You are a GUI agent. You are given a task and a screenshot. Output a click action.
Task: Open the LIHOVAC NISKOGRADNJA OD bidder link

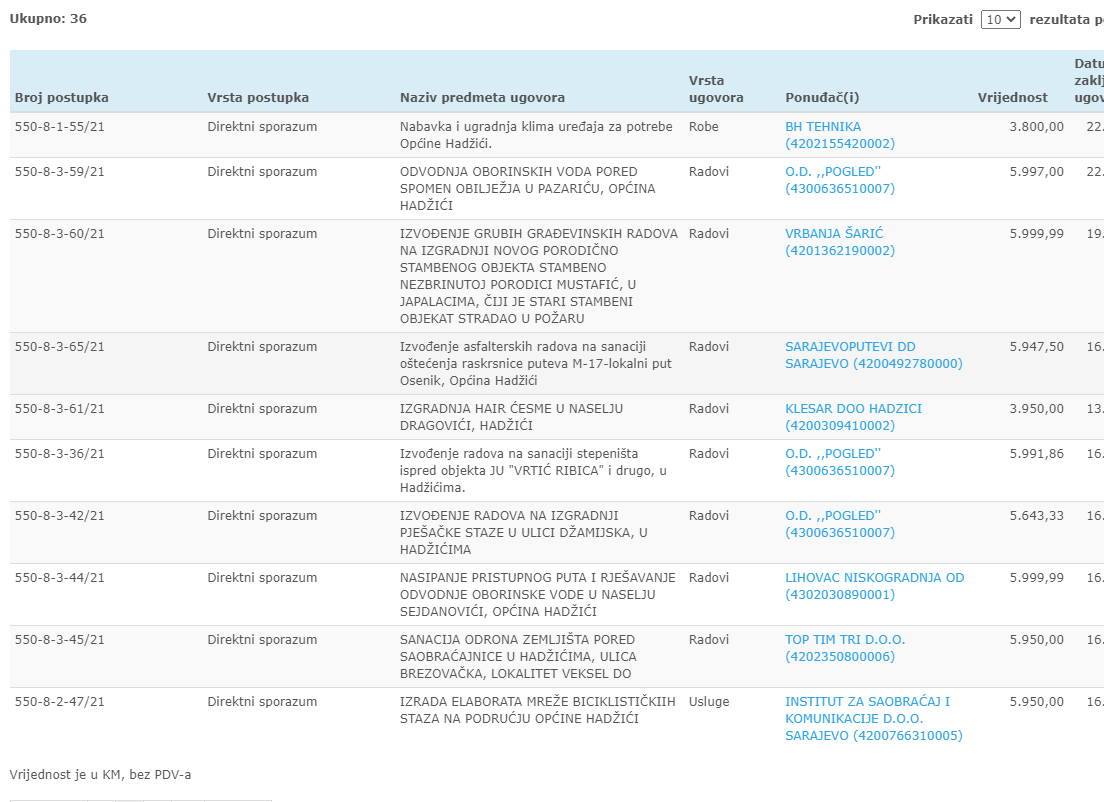pyautogui.click(x=874, y=586)
